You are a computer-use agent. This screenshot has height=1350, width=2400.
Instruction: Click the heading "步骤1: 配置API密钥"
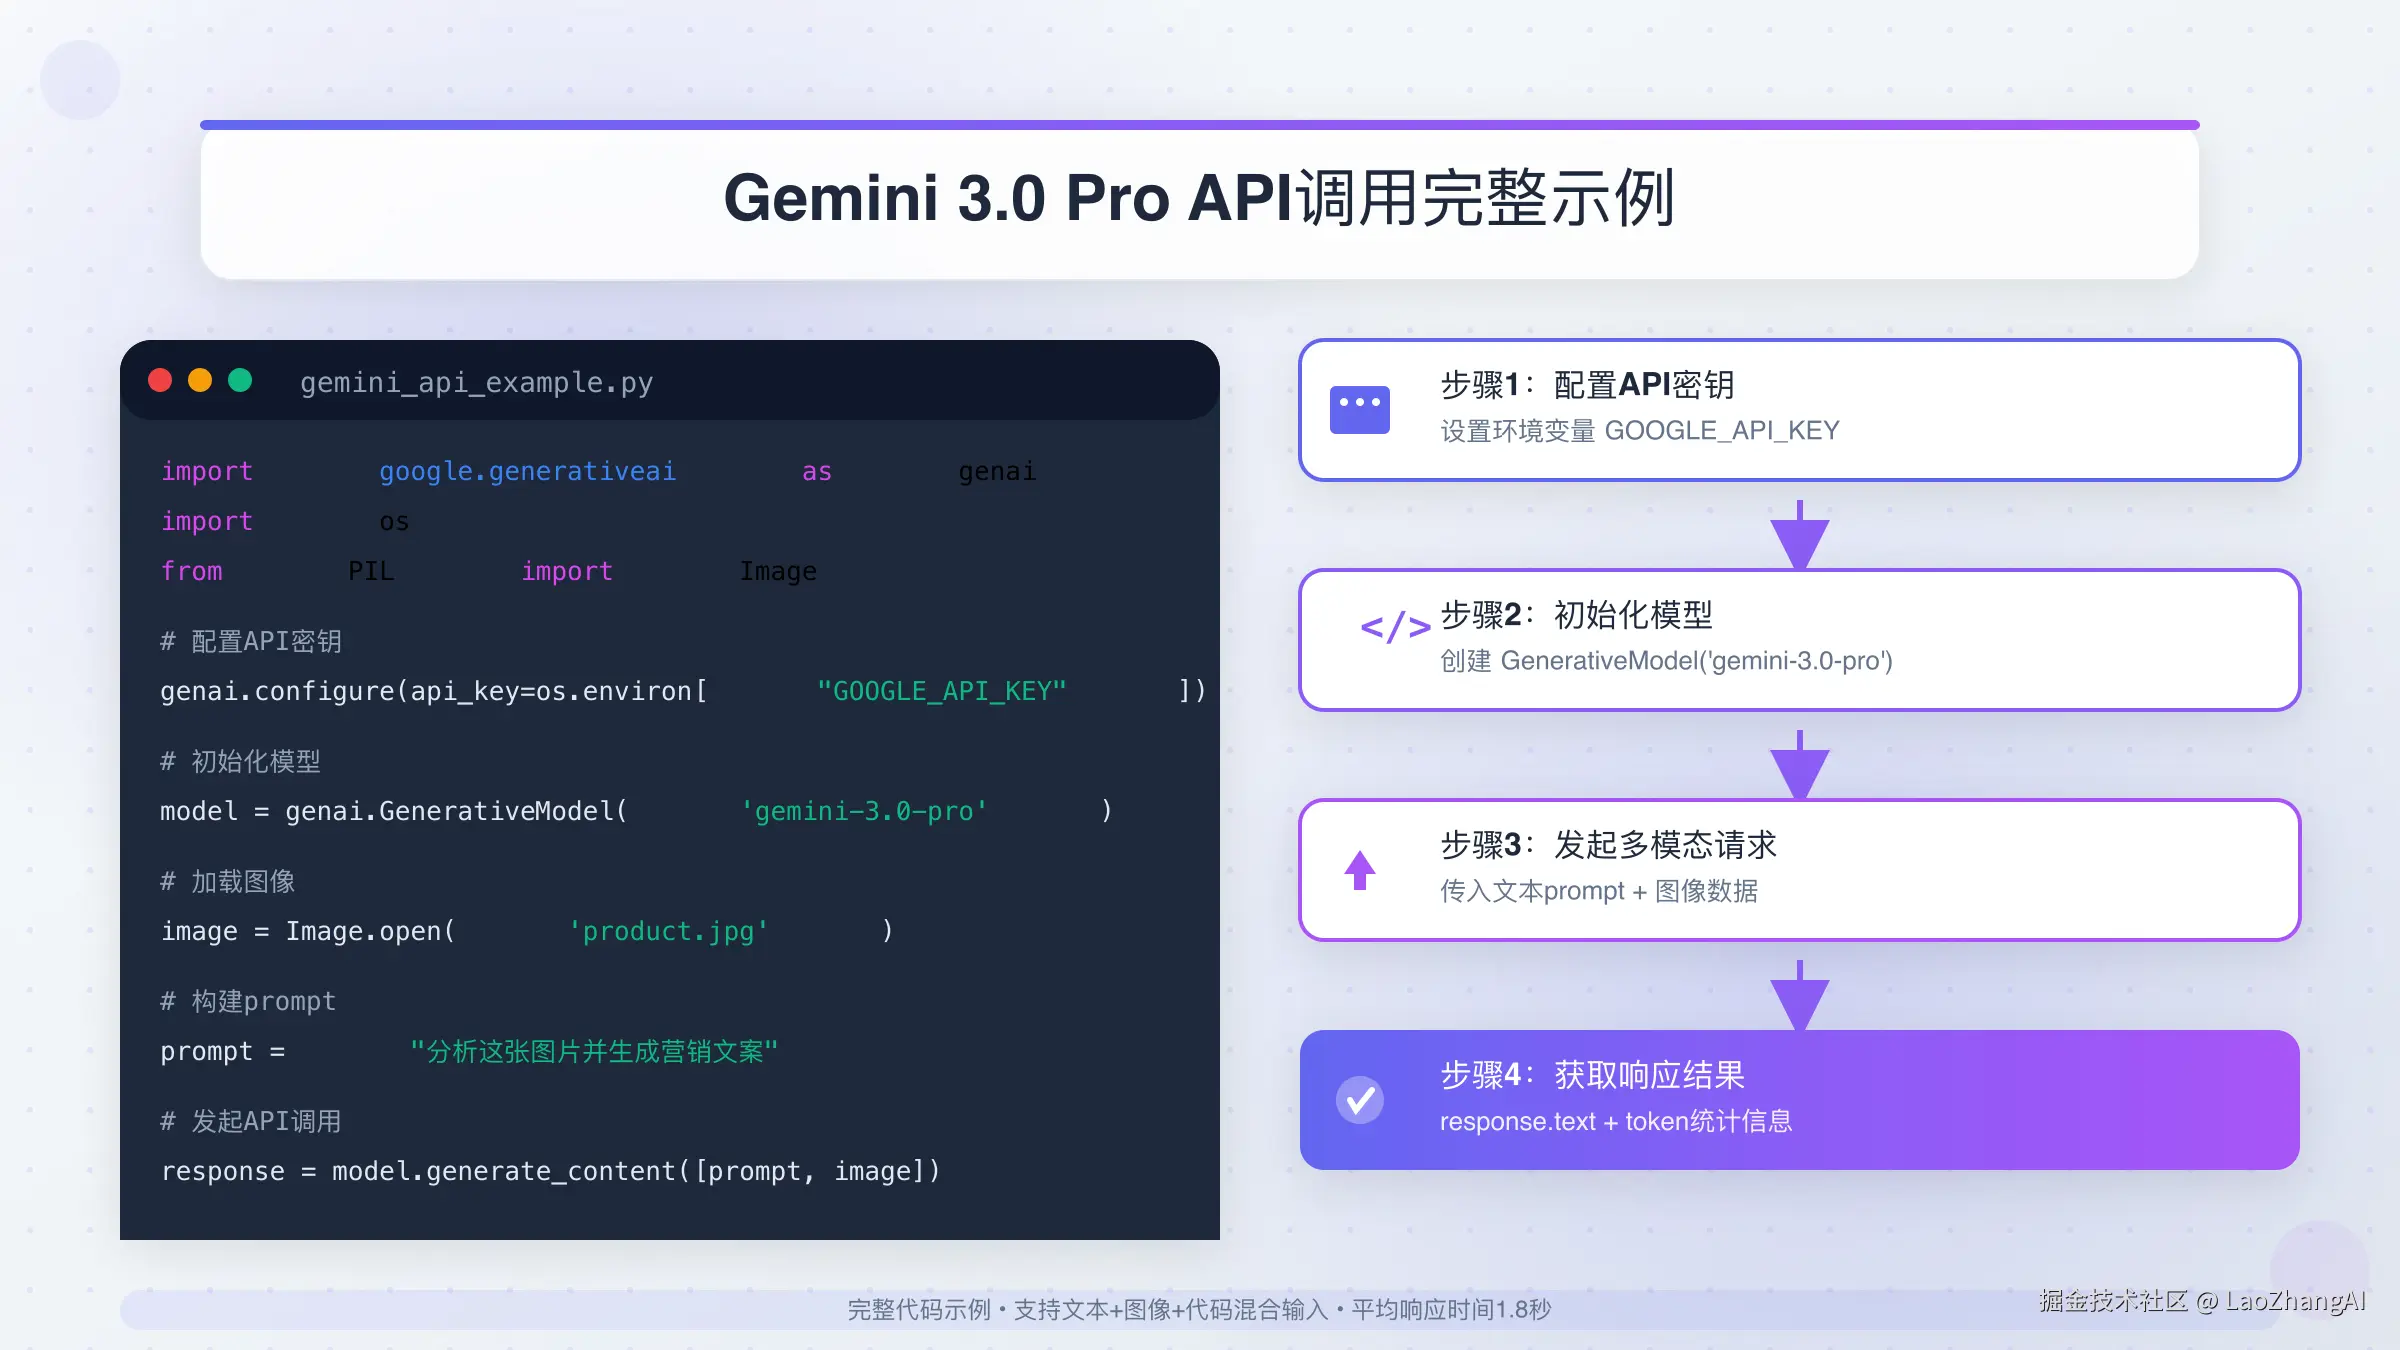point(1587,385)
